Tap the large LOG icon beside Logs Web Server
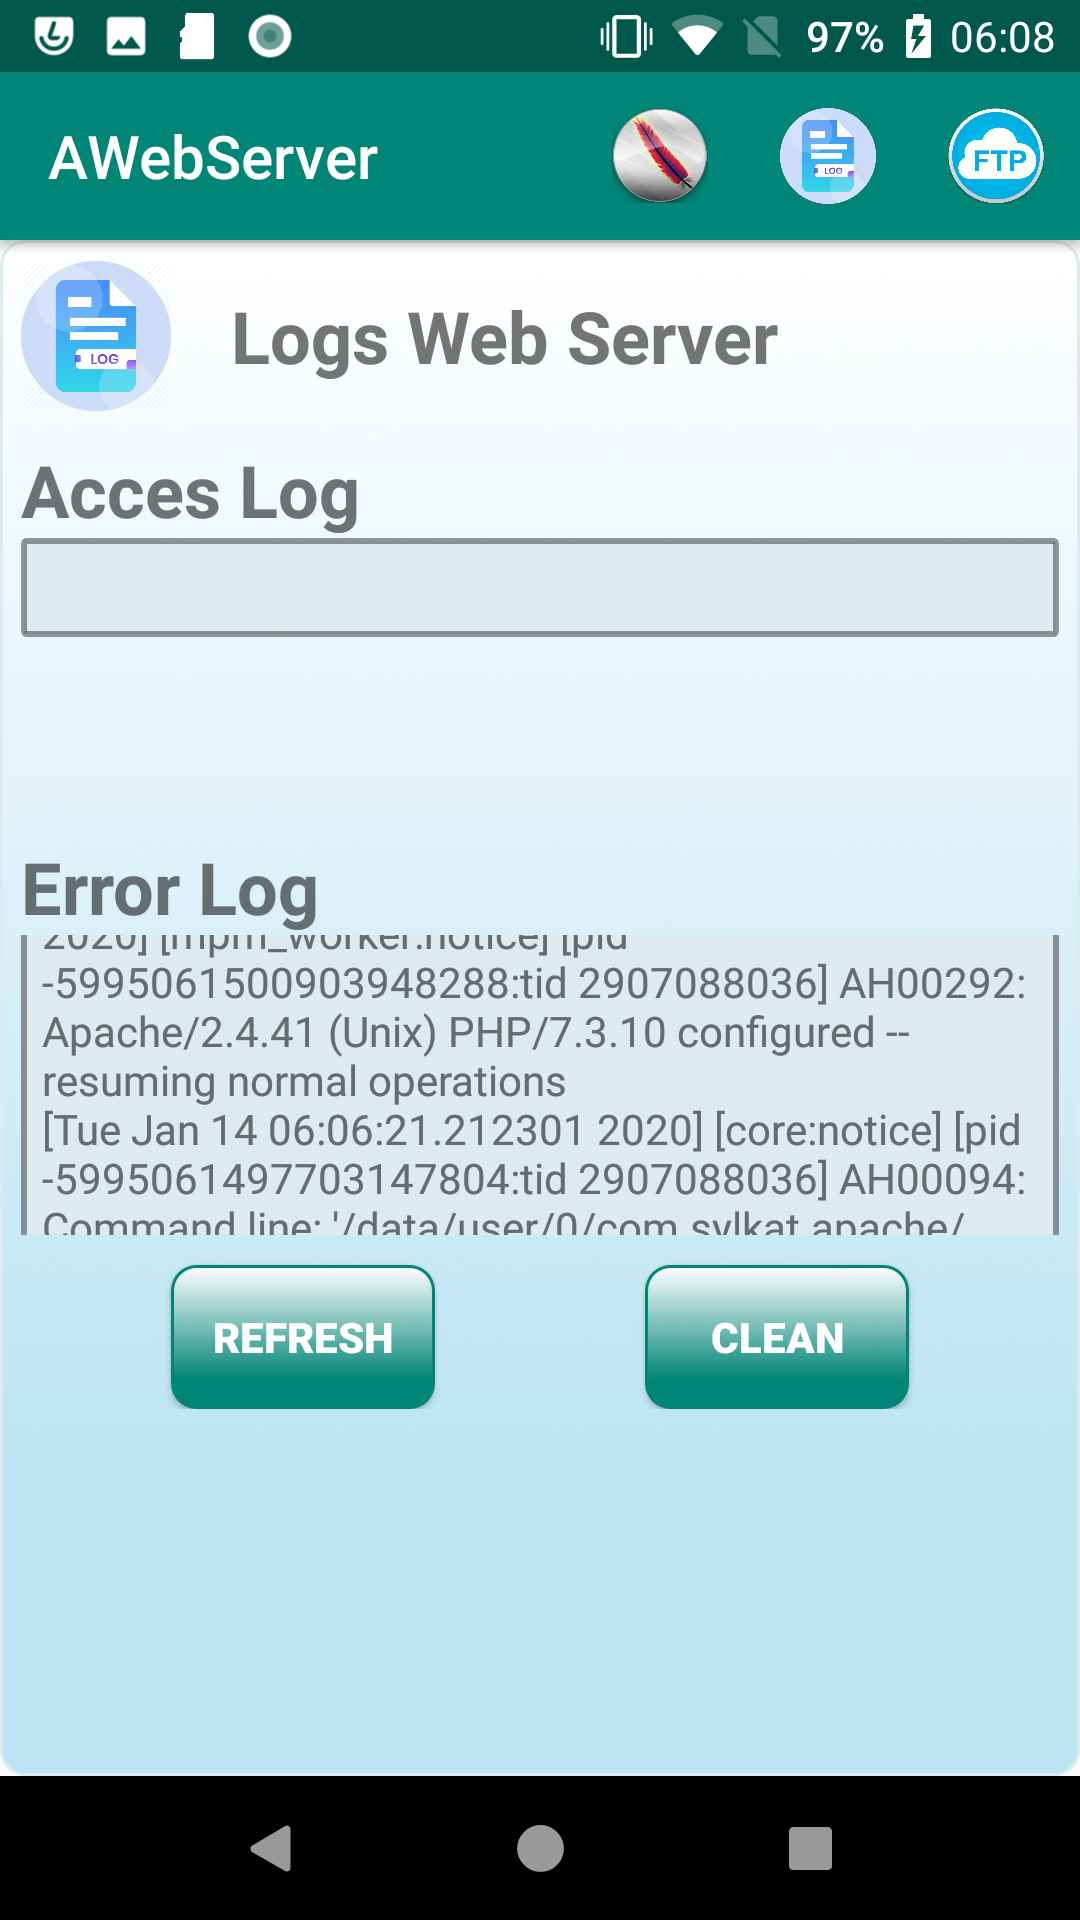Image resolution: width=1080 pixels, height=1920 pixels. (96, 336)
